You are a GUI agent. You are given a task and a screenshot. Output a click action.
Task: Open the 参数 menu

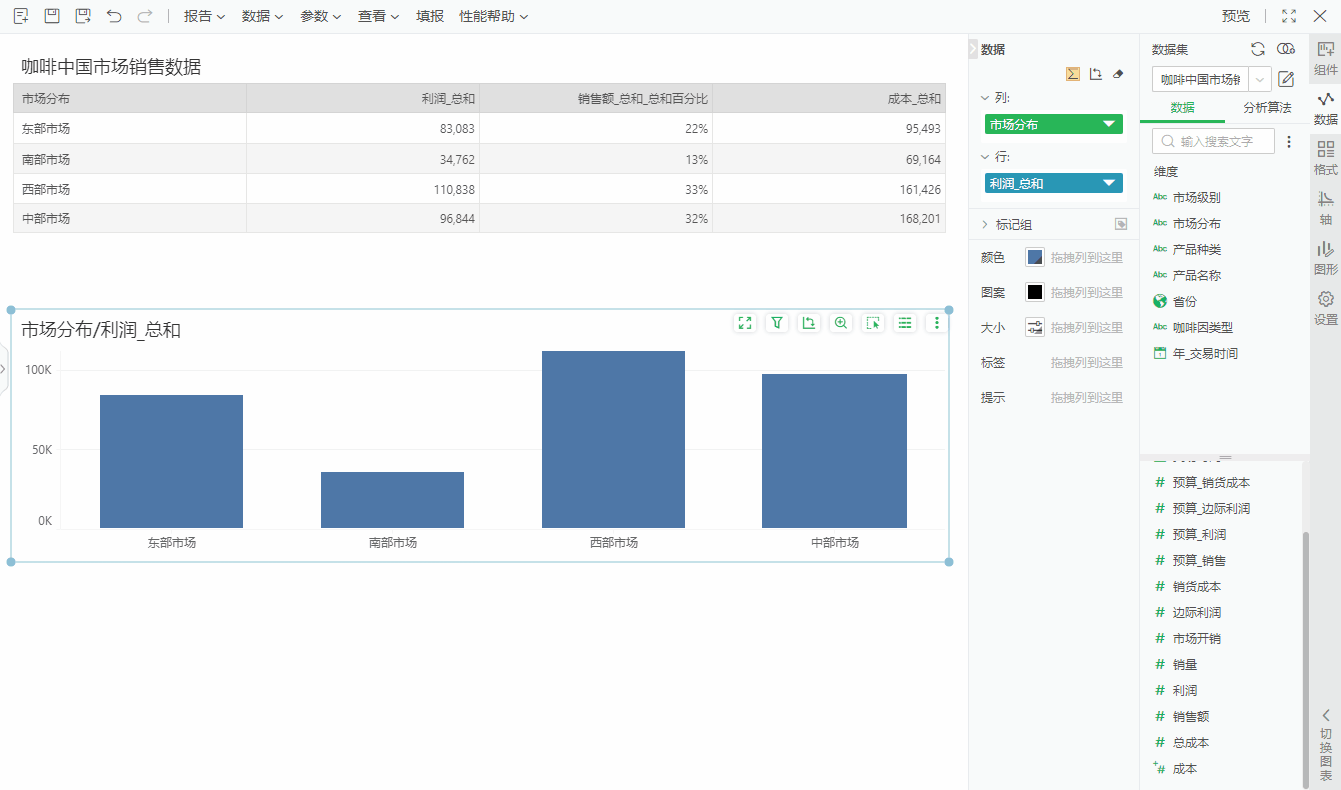tap(320, 16)
